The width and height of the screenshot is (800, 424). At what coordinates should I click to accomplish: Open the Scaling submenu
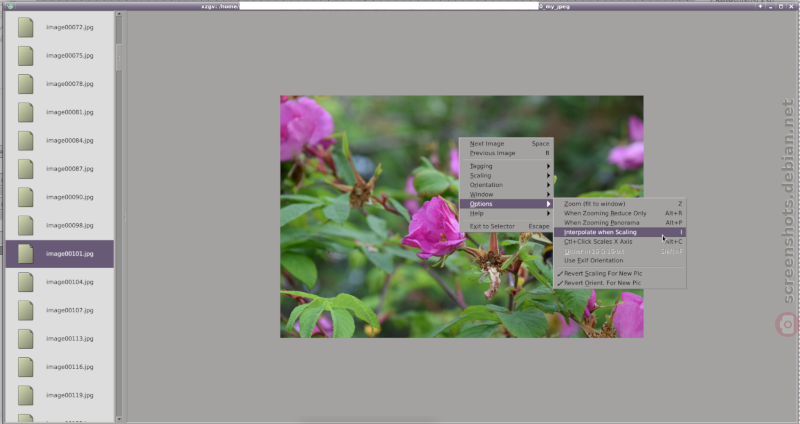tap(506, 176)
